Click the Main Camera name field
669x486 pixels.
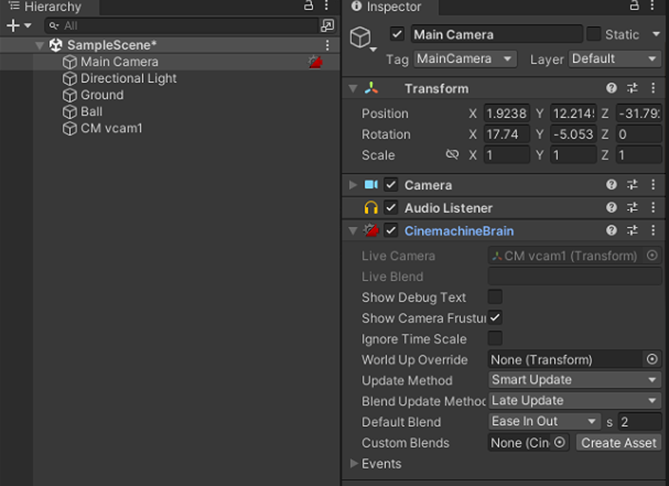(x=497, y=34)
